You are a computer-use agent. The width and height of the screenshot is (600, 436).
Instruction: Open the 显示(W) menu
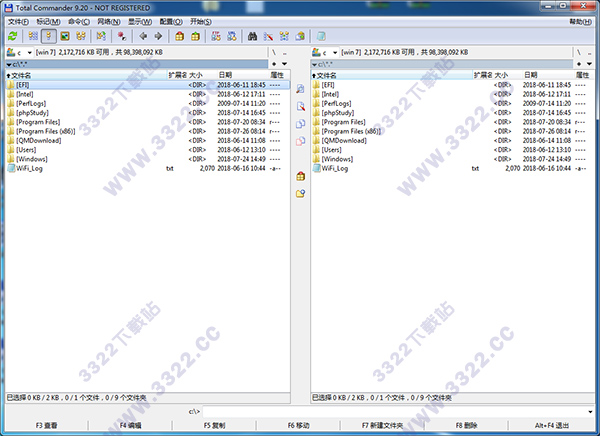coord(140,22)
